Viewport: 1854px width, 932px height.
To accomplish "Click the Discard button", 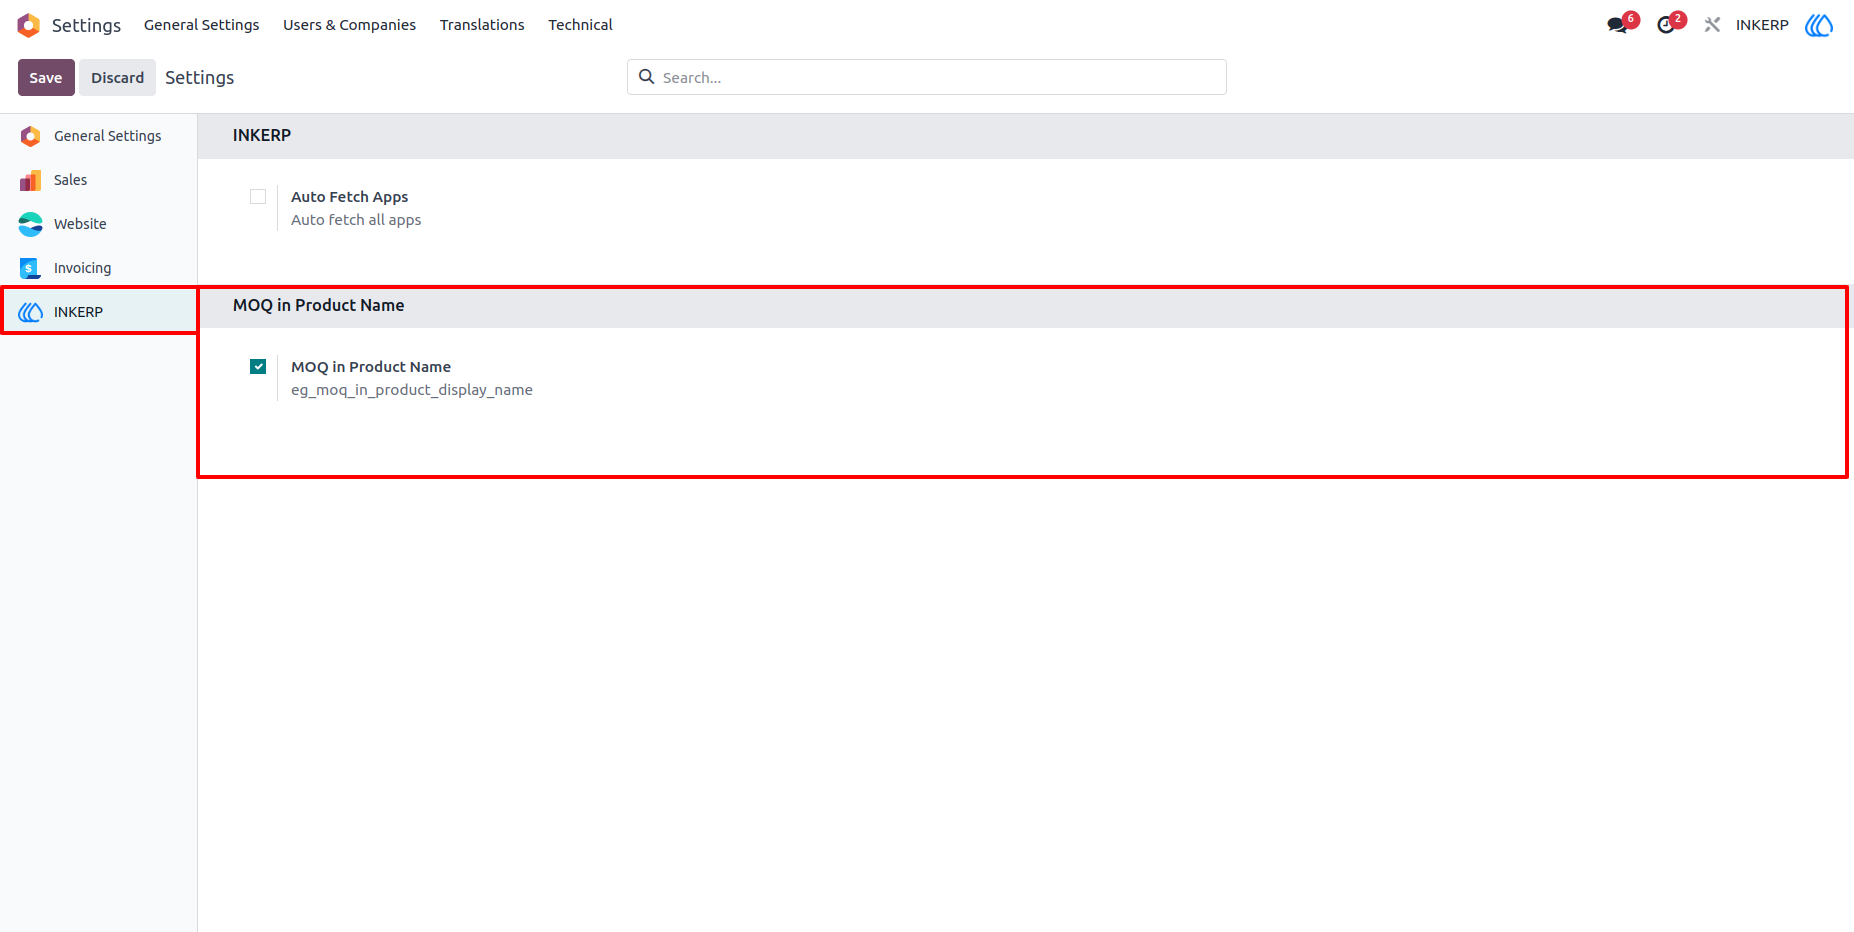I will coord(118,78).
